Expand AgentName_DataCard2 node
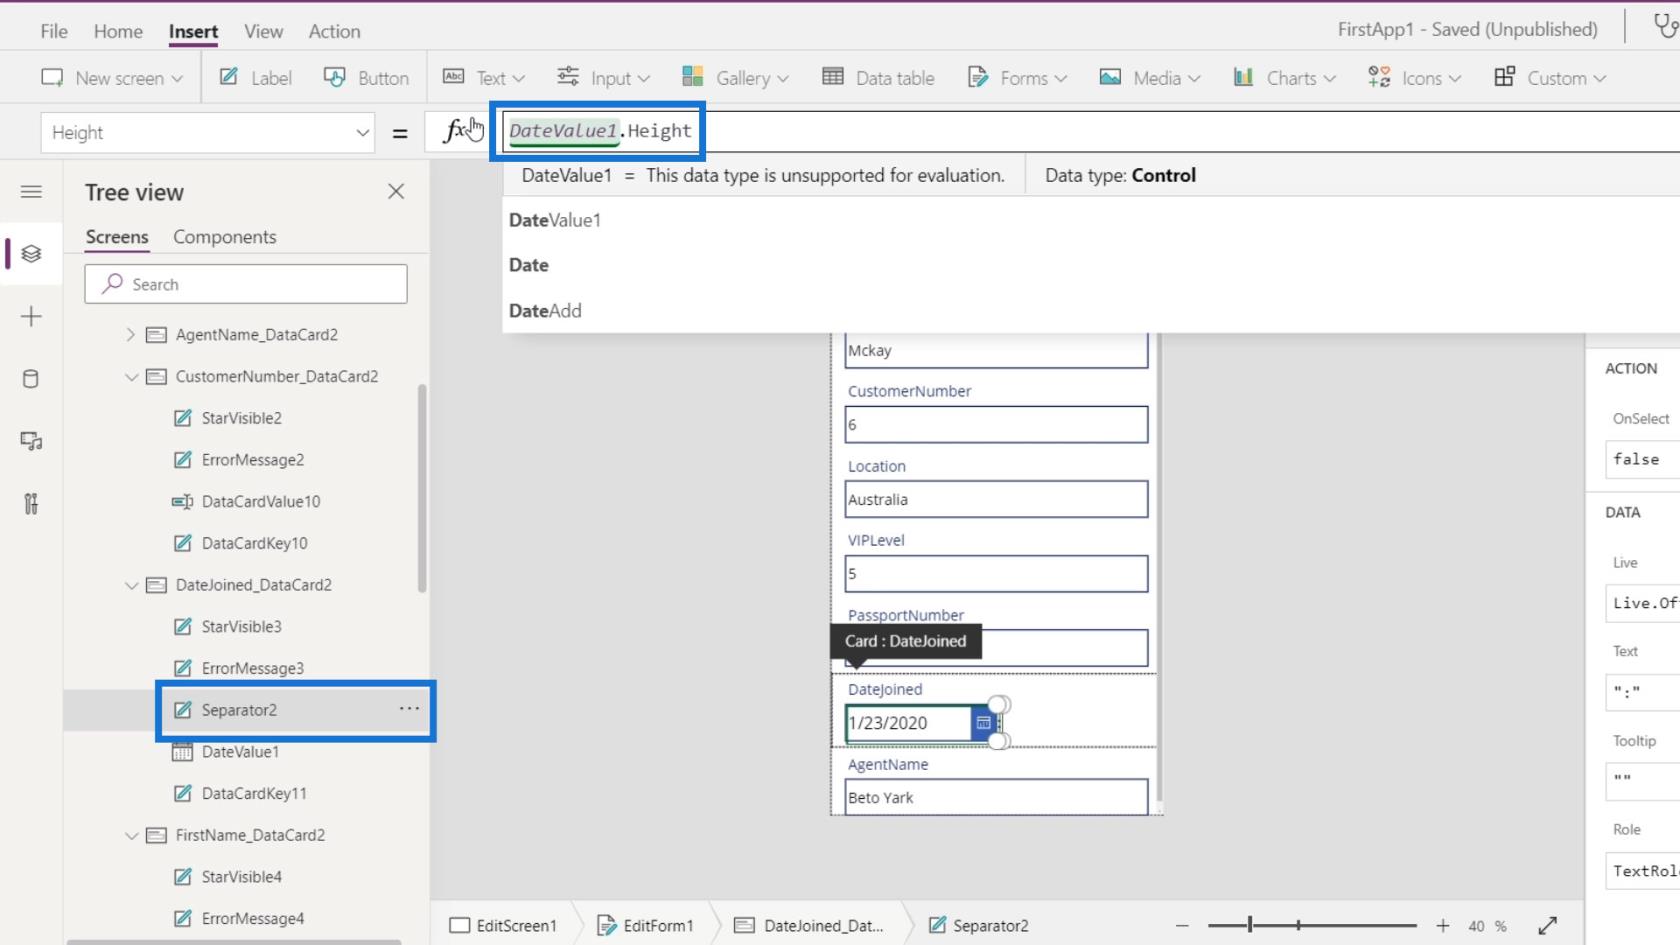Image resolution: width=1680 pixels, height=945 pixels. pyautogui.click(x=130, y=335)
